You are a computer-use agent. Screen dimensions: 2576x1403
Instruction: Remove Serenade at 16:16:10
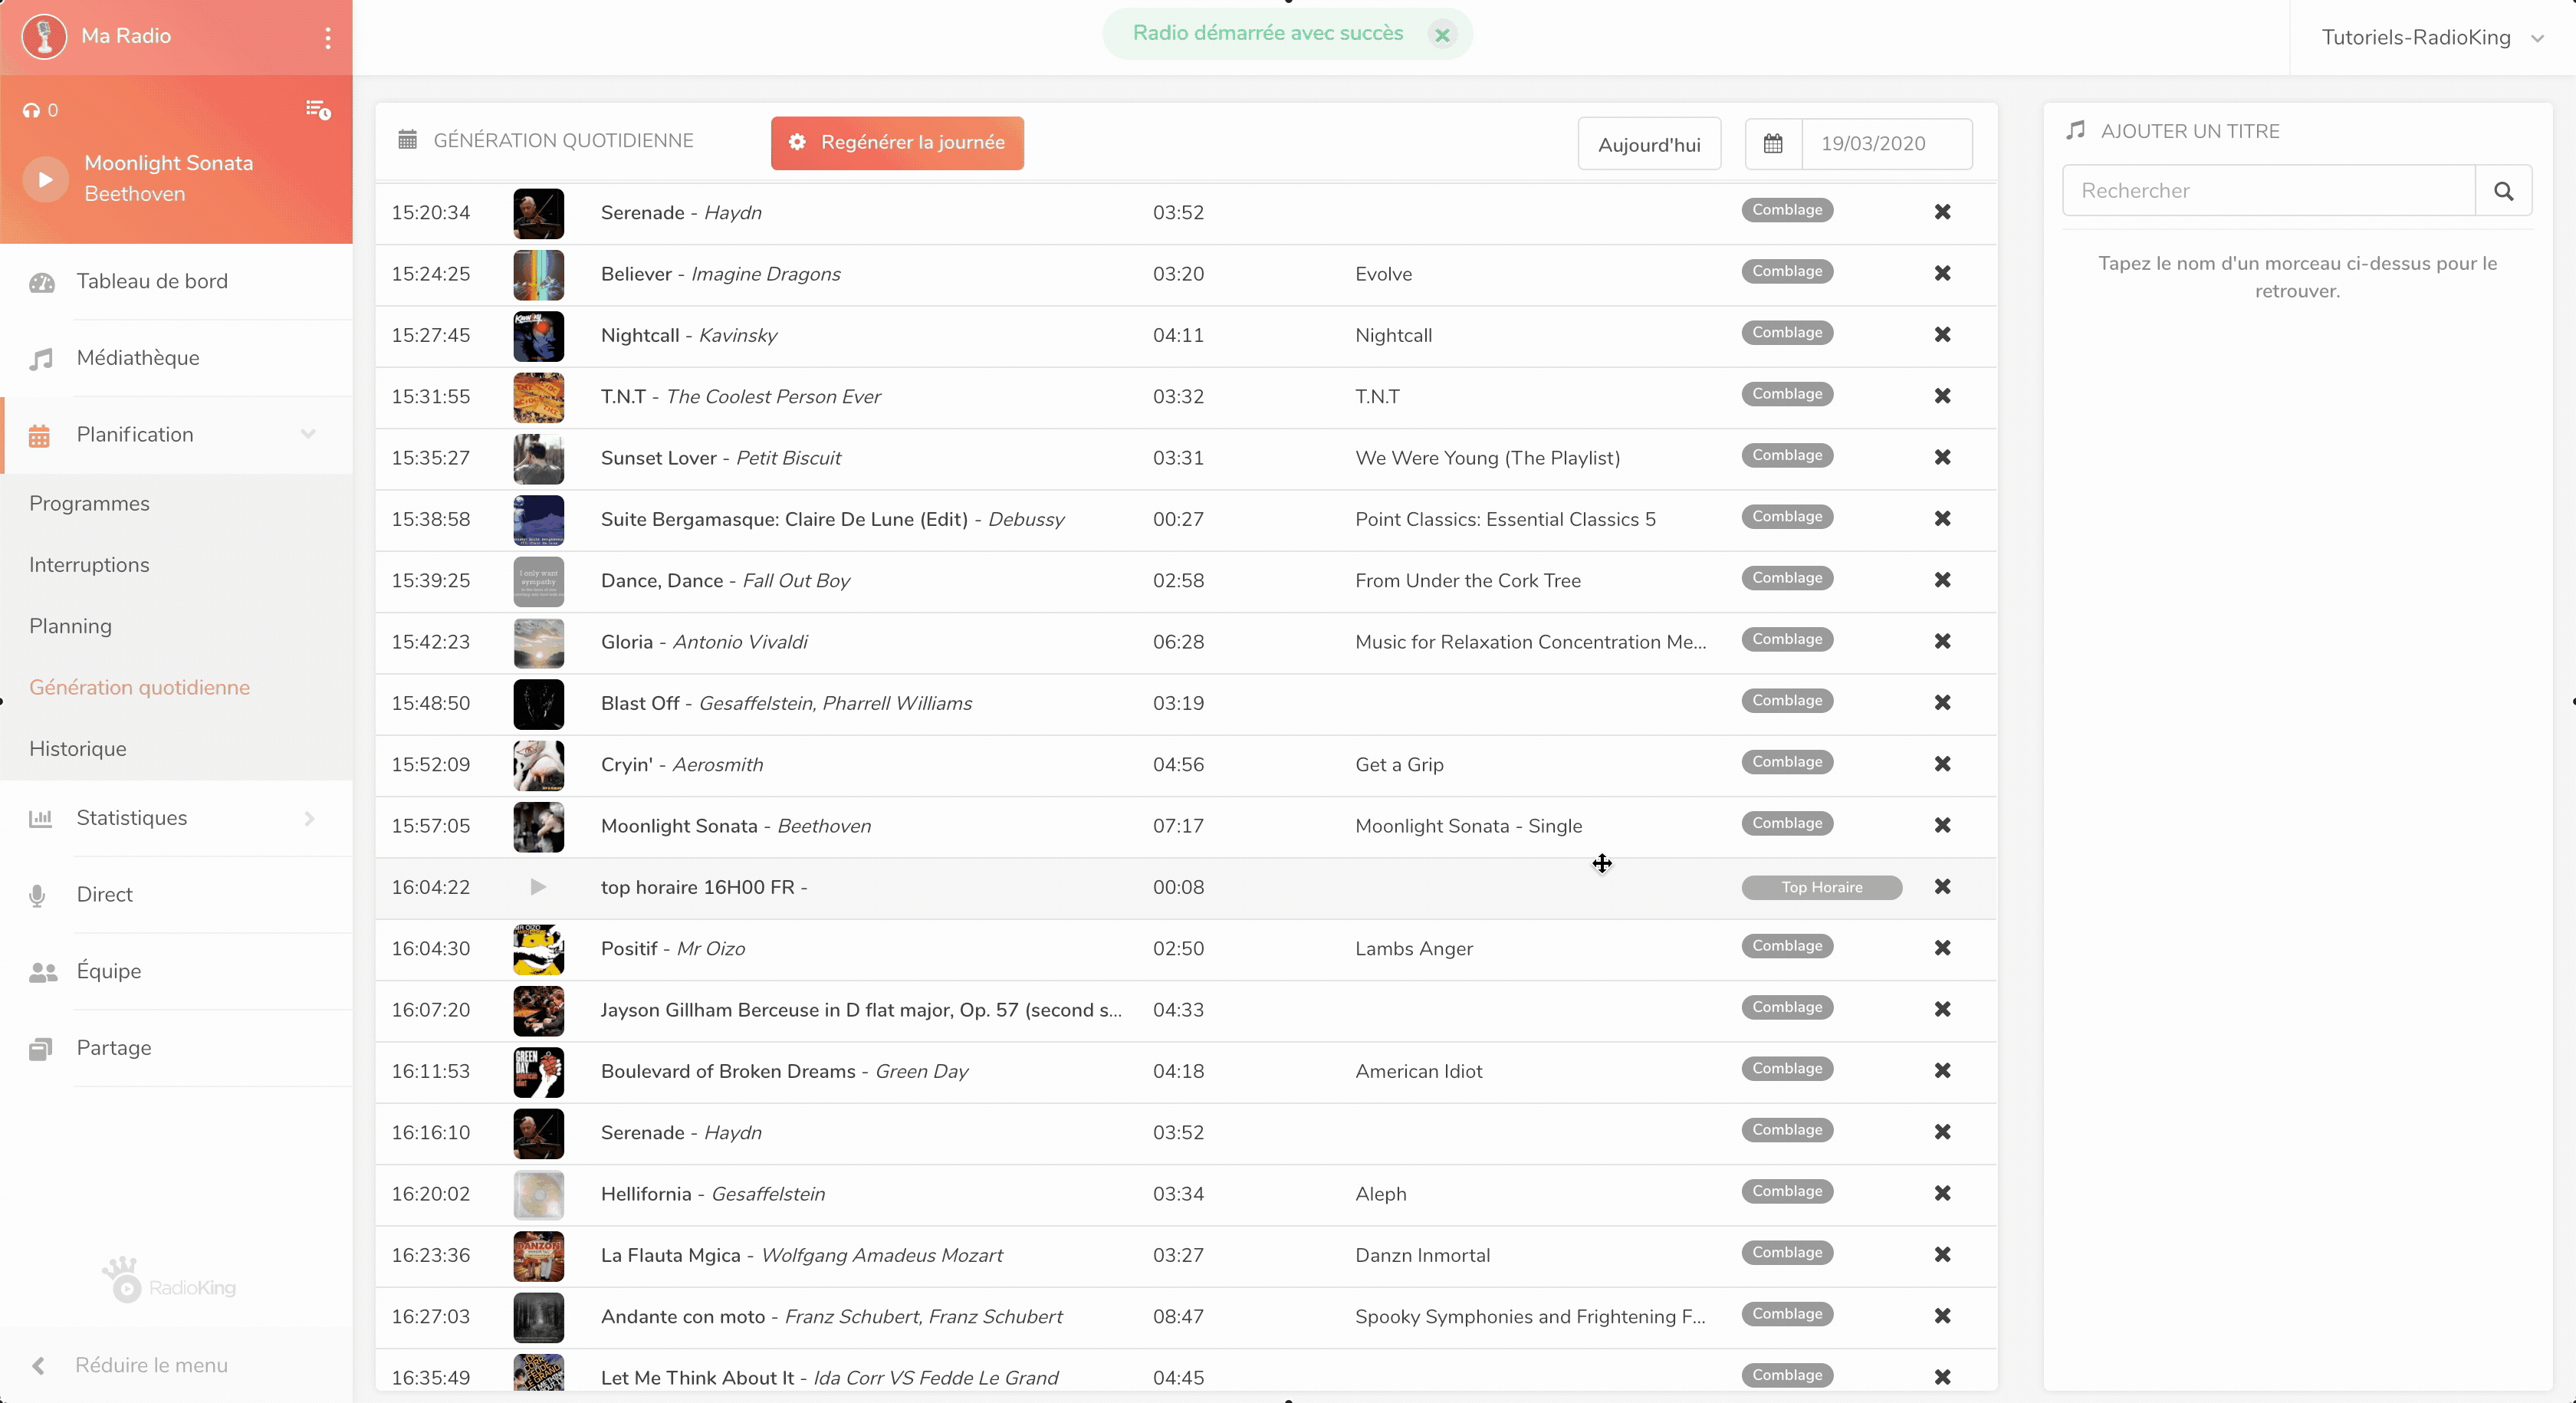(1942, 1132)
